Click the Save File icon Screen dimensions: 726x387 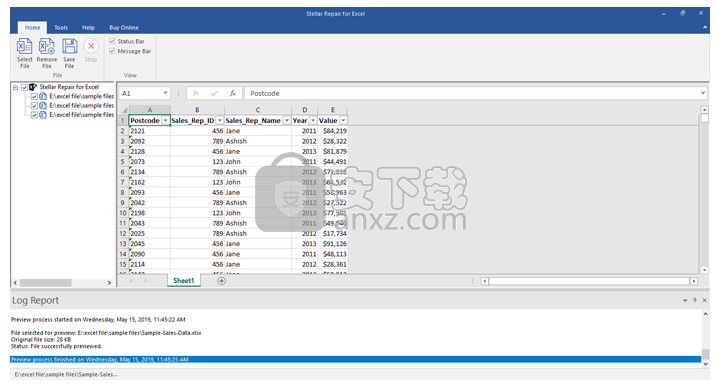69,47
